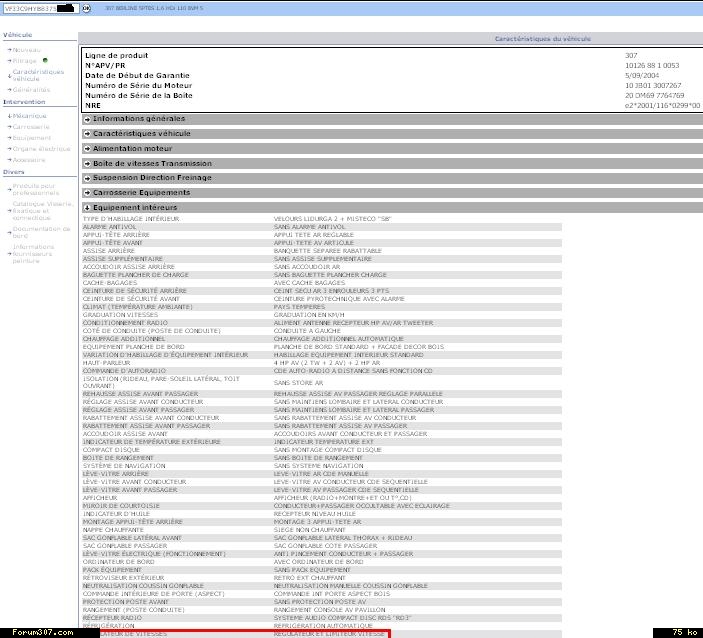Click the 'APPUI-TÊTE ARRIÈRE' row label
The height and width of the screenshot is (638, 703).
click(x=116, y=235)
